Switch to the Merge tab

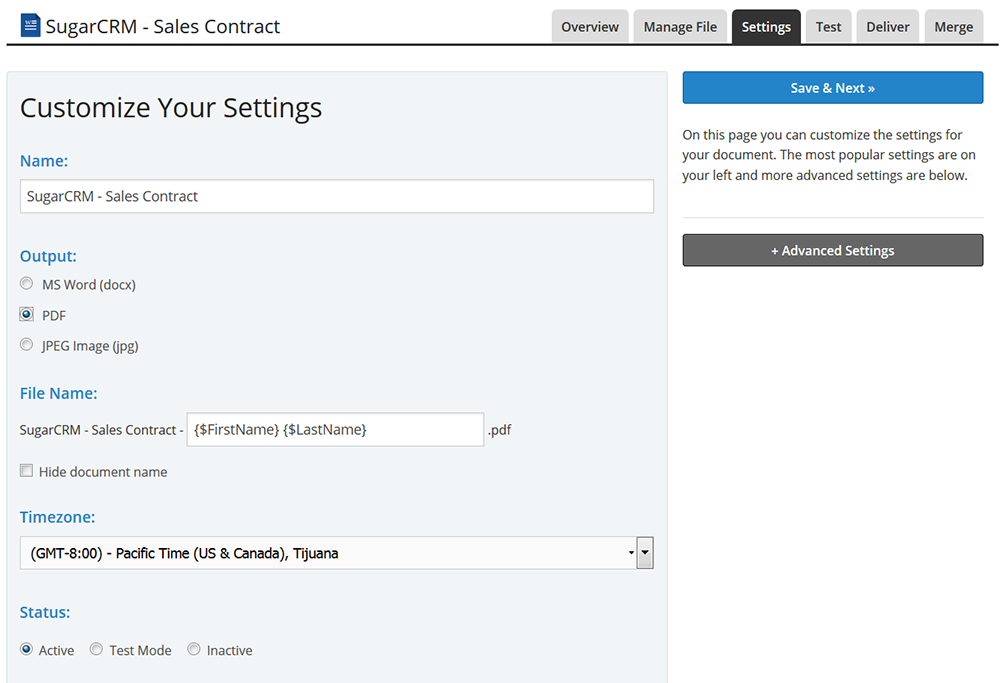pos(953,27)
